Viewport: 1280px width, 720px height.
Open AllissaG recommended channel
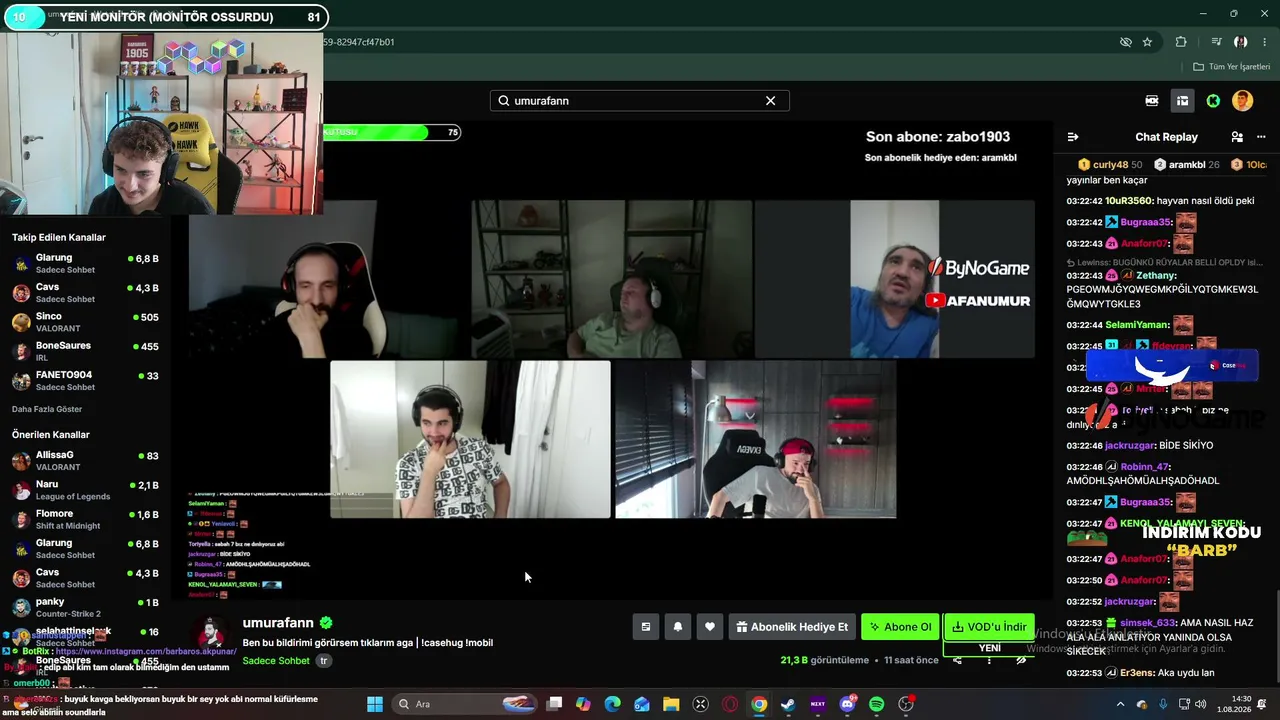click(x=85, y=461)
